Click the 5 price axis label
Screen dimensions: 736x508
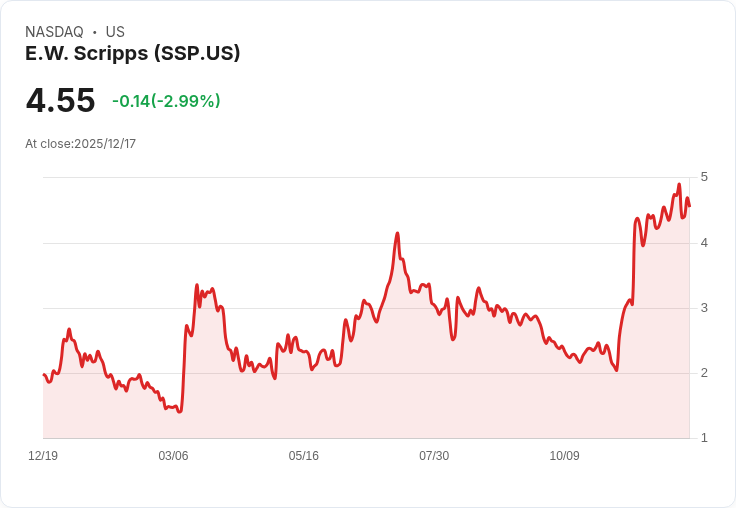tap(704, 177)
